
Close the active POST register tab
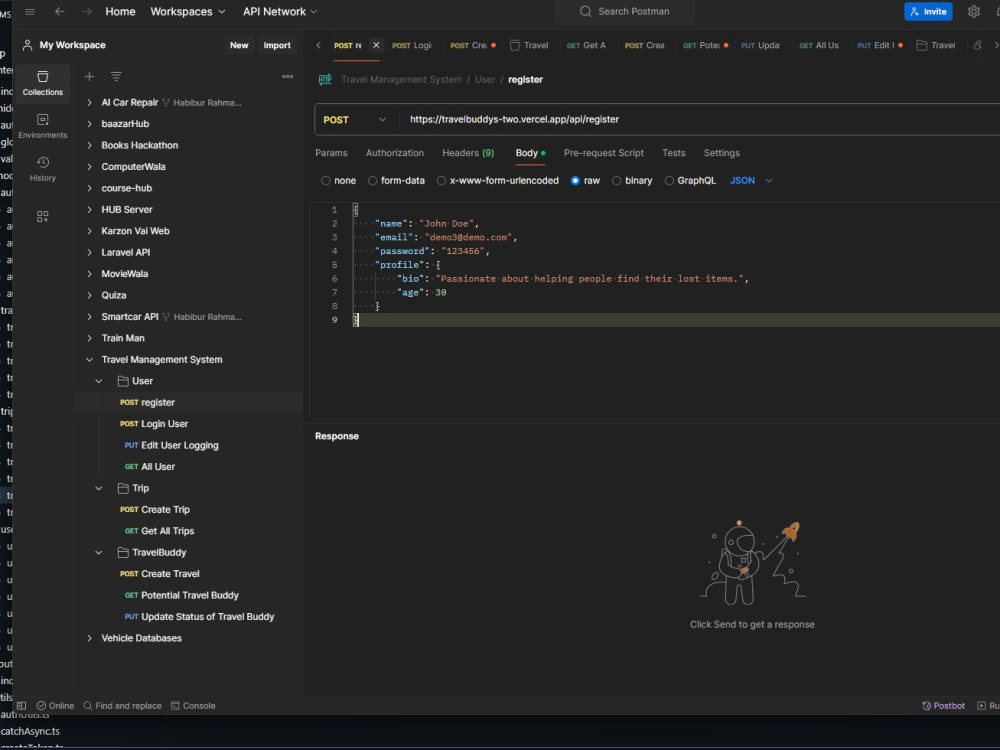click(x=376, y=45)
